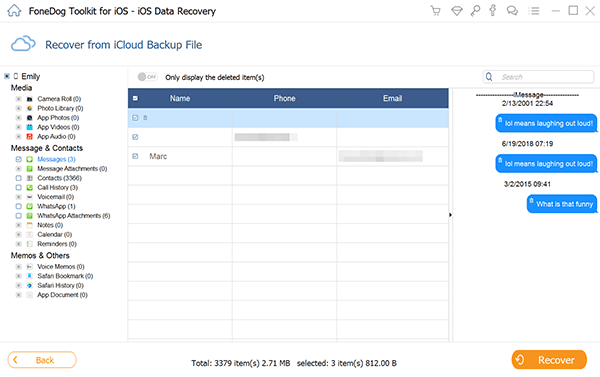The height and width of the screenshot is (377, 600).
Task: Click the green Messages icon
Action: [29, 159]
